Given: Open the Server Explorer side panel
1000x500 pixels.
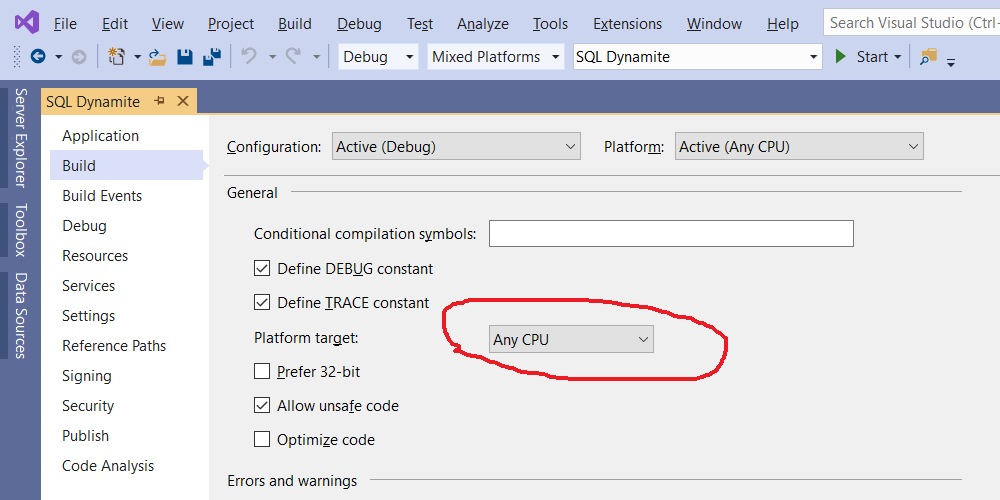Looking at the screenshot, I should tap(20, 138).
